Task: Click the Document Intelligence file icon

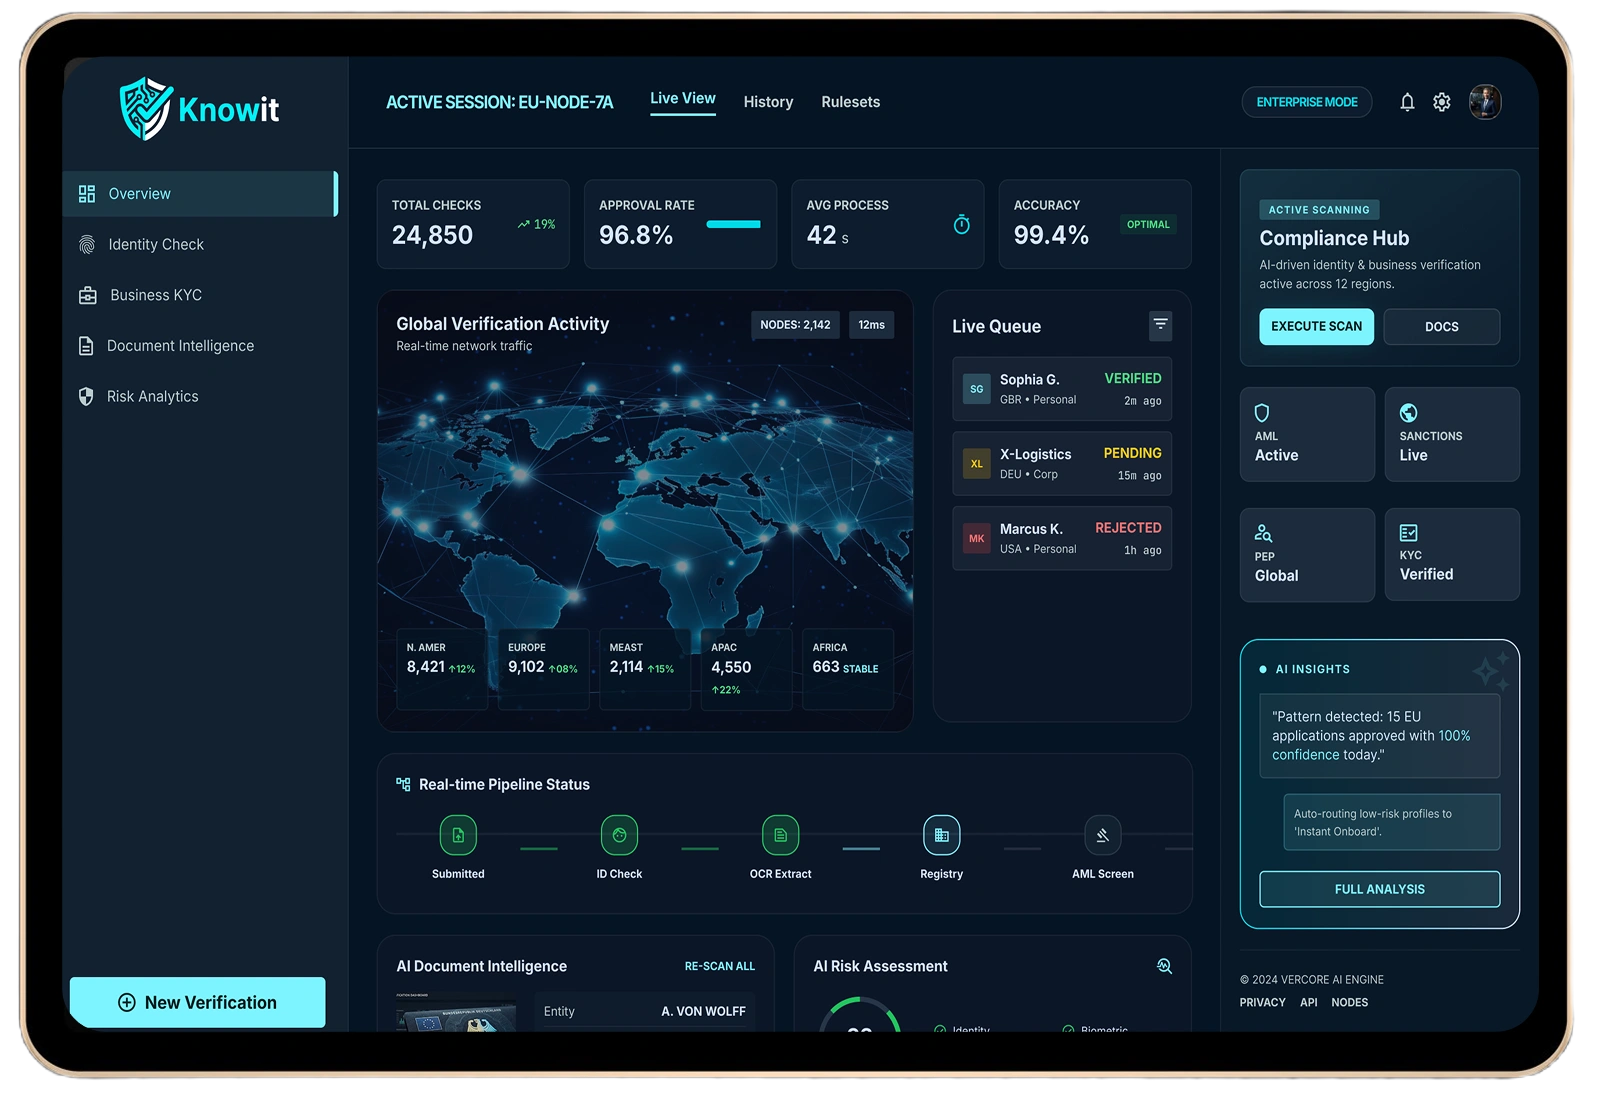Action: [x=86, y=346]
